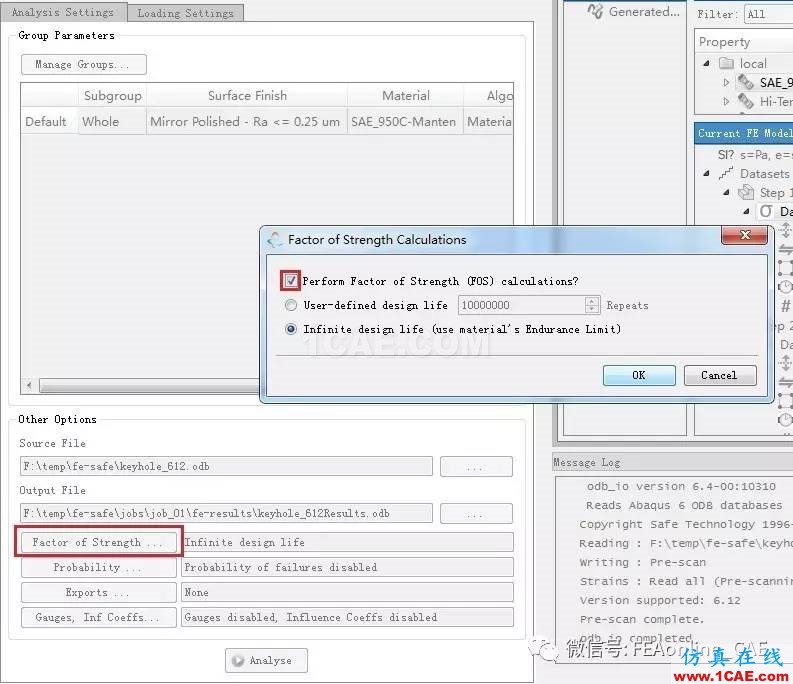The height and width of the screenshot is (684, 793).
Task: Click the Factor of Strength dialog title icon
Action: coord(275,239)
